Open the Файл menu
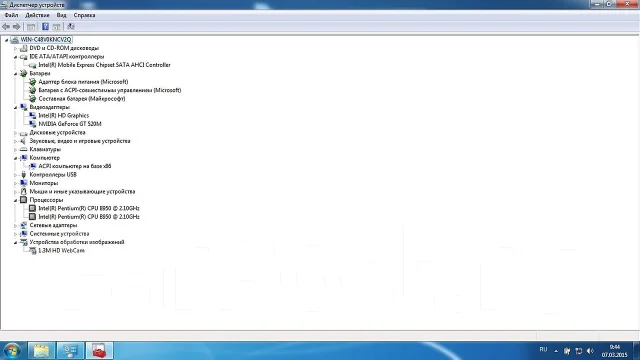The width and height of the screenshot is (640, 360). 11,15
